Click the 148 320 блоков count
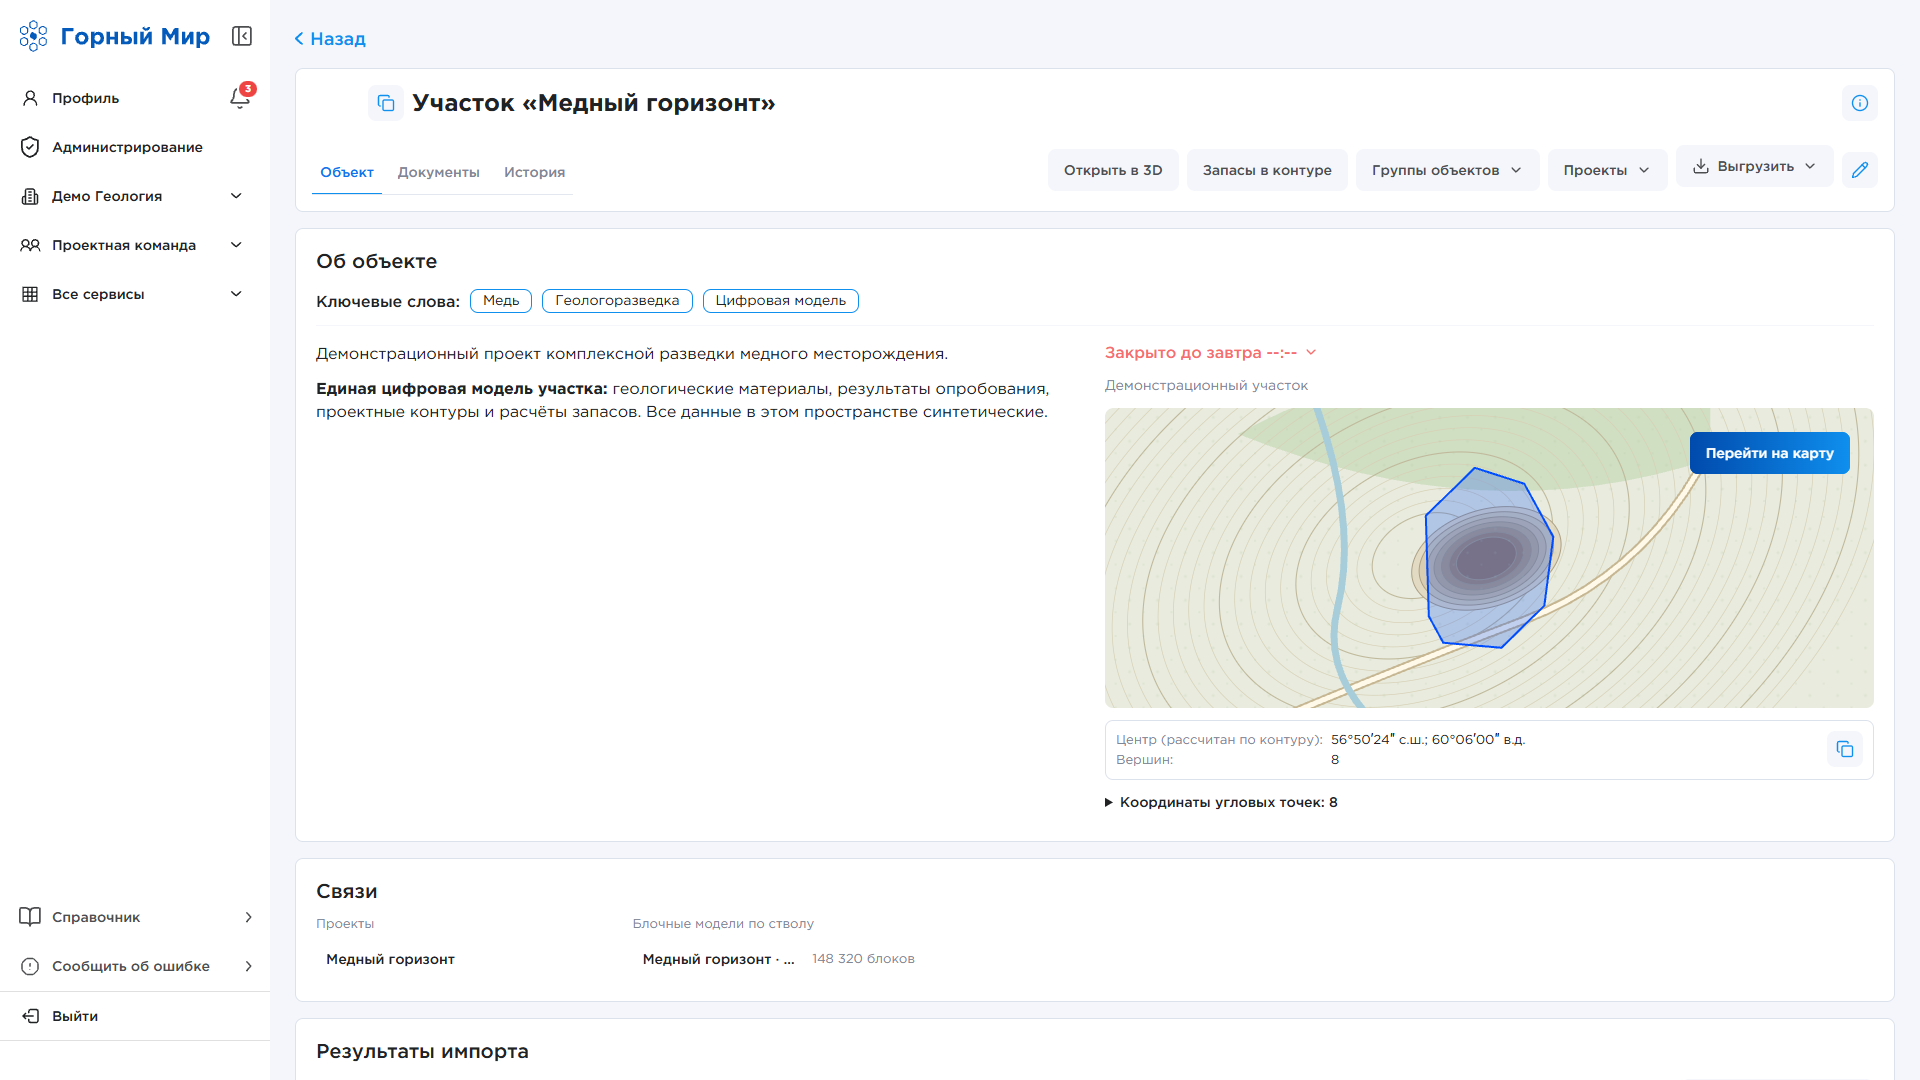1920x1080 pixels. click(863, 959)
